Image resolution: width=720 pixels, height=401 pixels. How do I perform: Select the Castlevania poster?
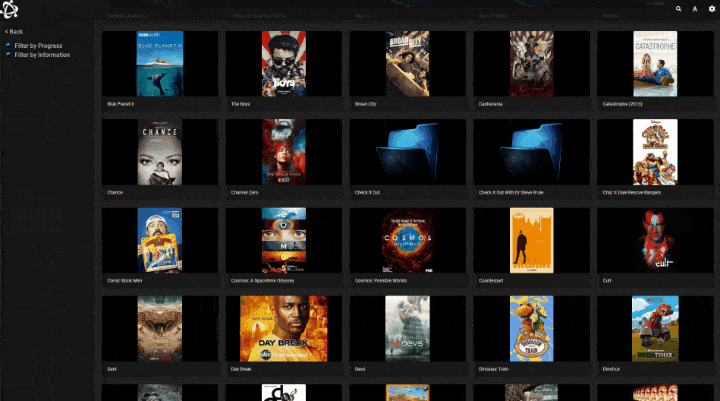[x=532, y=64]
